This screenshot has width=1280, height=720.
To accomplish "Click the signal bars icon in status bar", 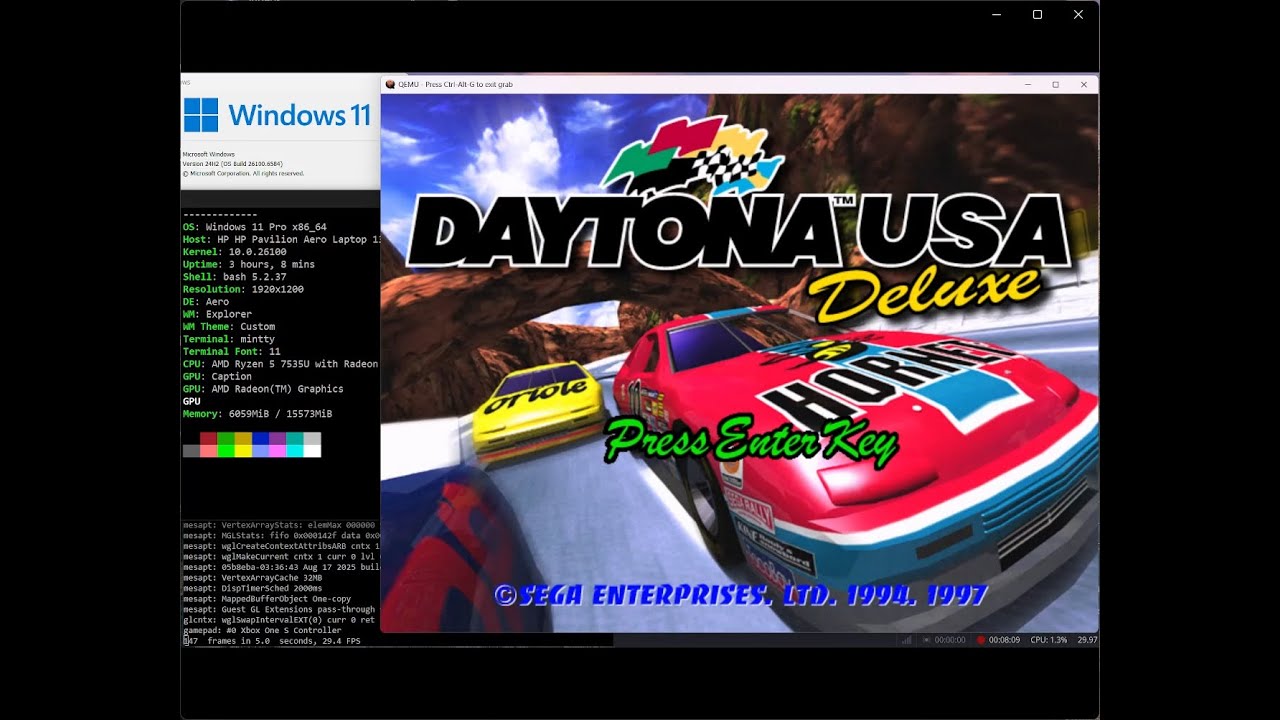I will click(x=907, y=640).
